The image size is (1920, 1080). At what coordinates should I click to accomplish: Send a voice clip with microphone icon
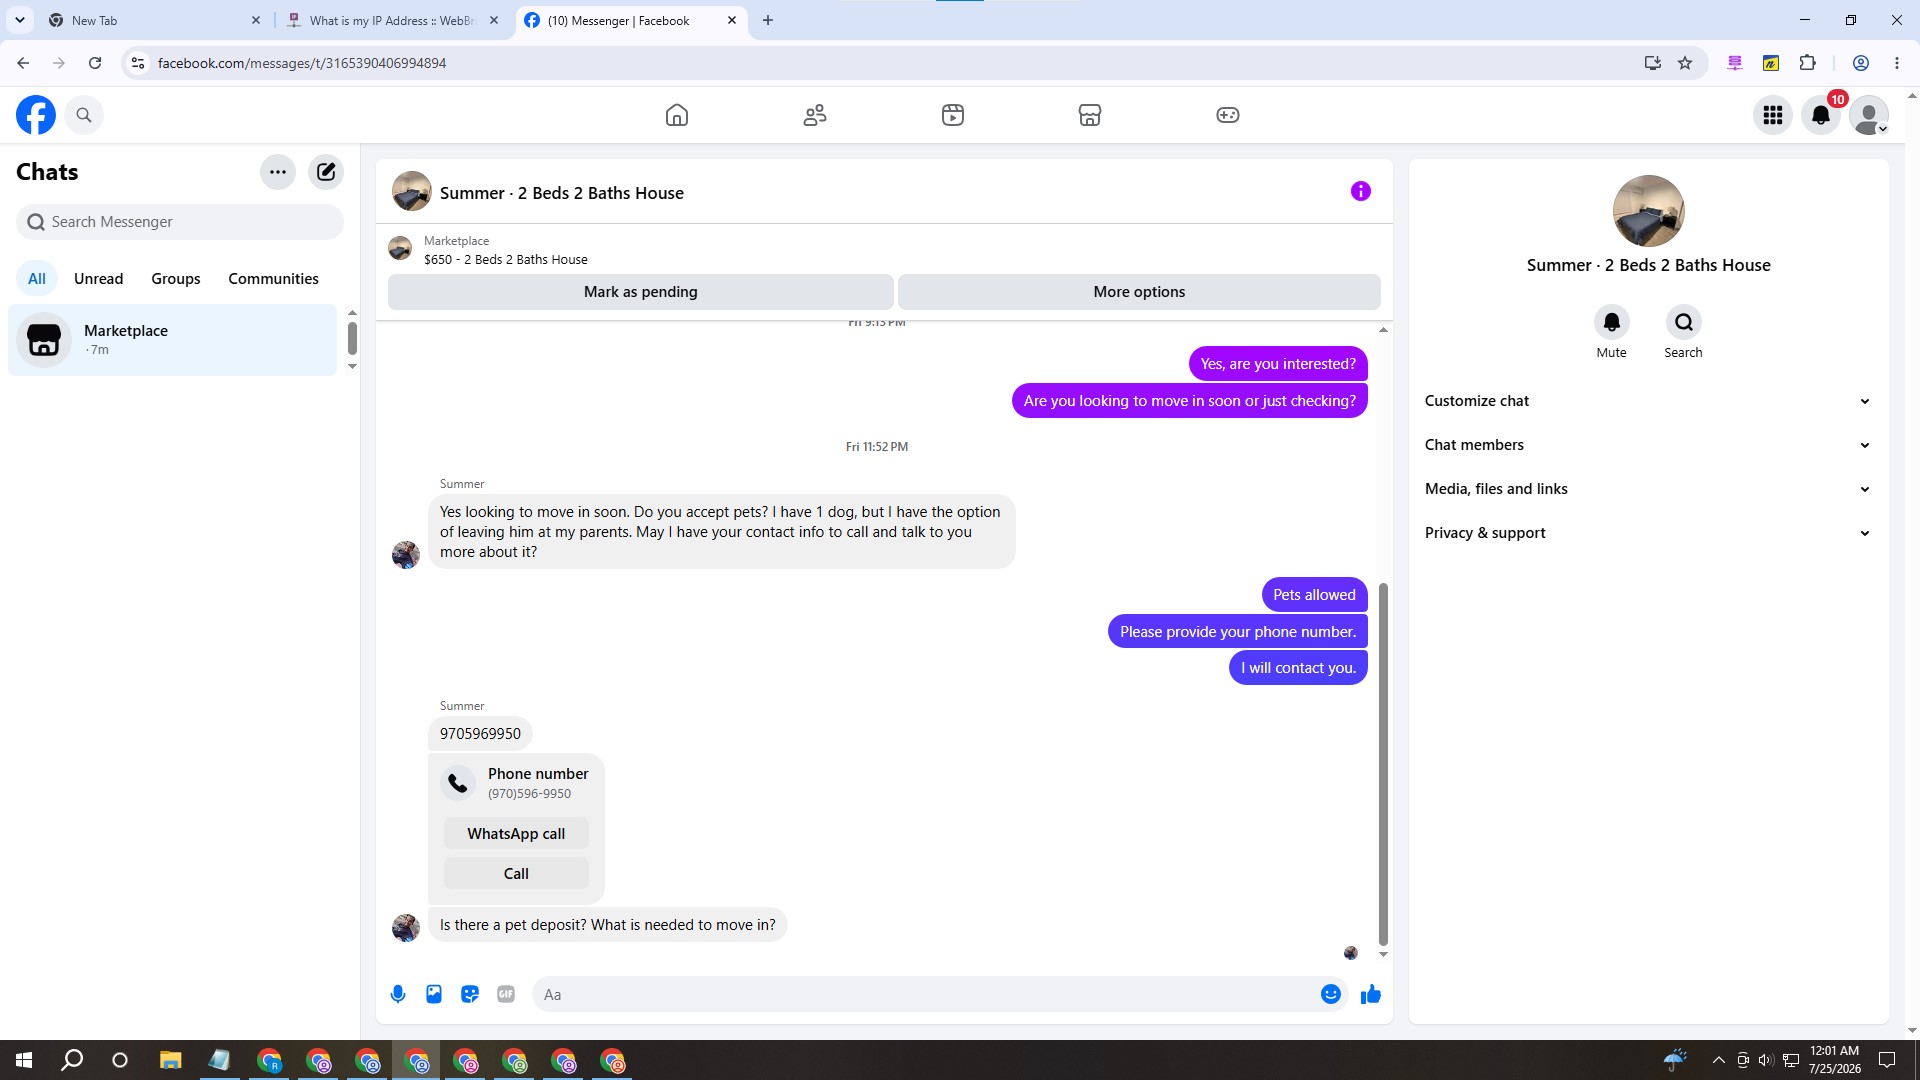[x=398, y=994]
